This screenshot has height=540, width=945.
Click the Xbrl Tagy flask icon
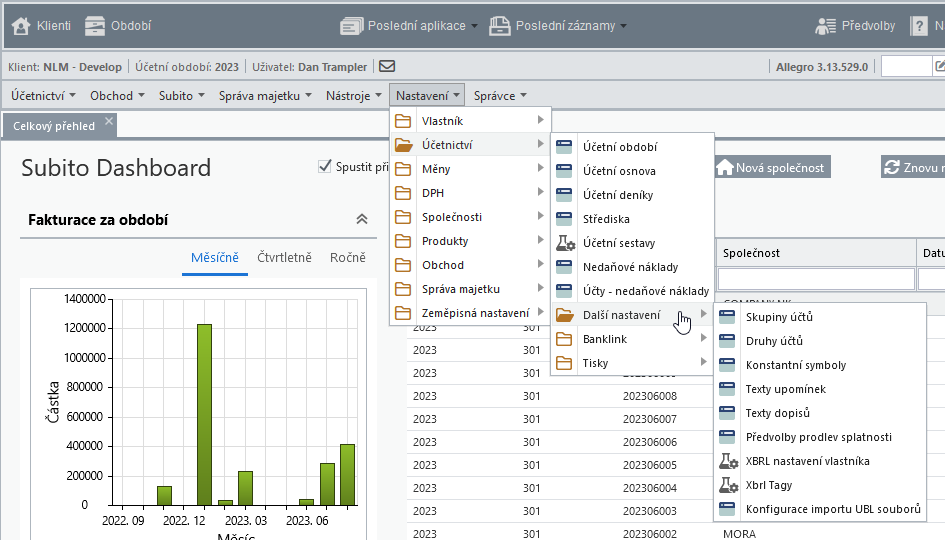[x=729, y=485]
